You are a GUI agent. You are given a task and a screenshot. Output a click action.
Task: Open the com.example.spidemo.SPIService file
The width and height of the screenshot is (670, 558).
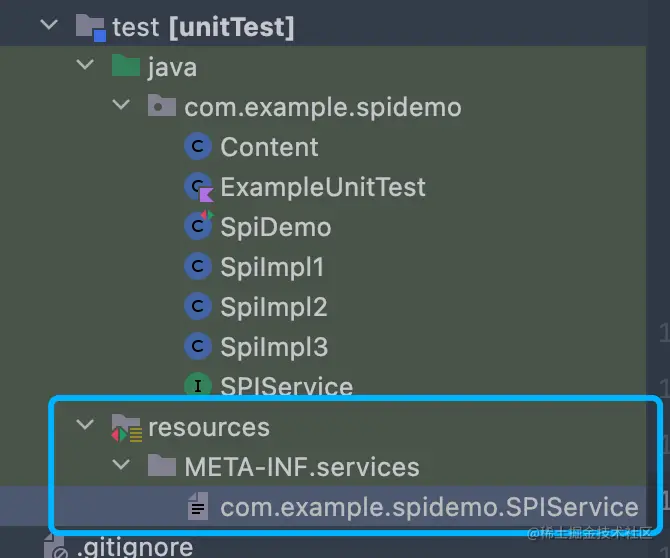pyautogui.click(x=429, y=507)
